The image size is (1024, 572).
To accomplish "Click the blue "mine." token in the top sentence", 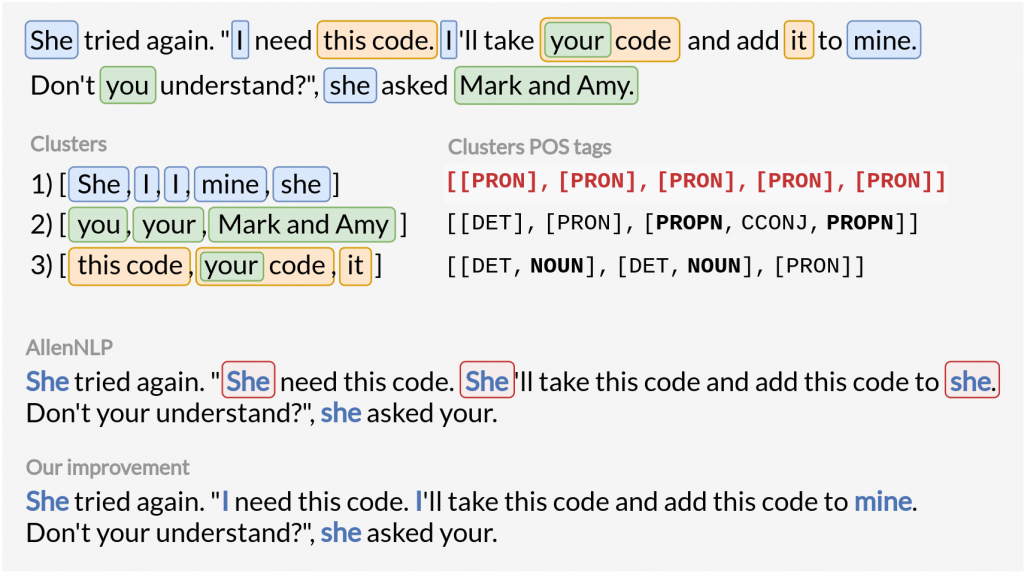I will pos(883,41).
